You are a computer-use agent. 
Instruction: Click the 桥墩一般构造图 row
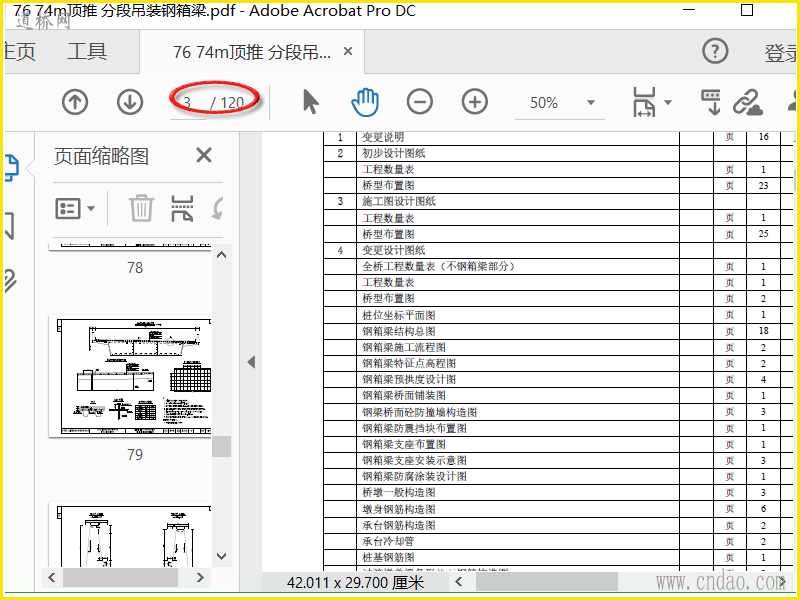[x=558, y=493]
